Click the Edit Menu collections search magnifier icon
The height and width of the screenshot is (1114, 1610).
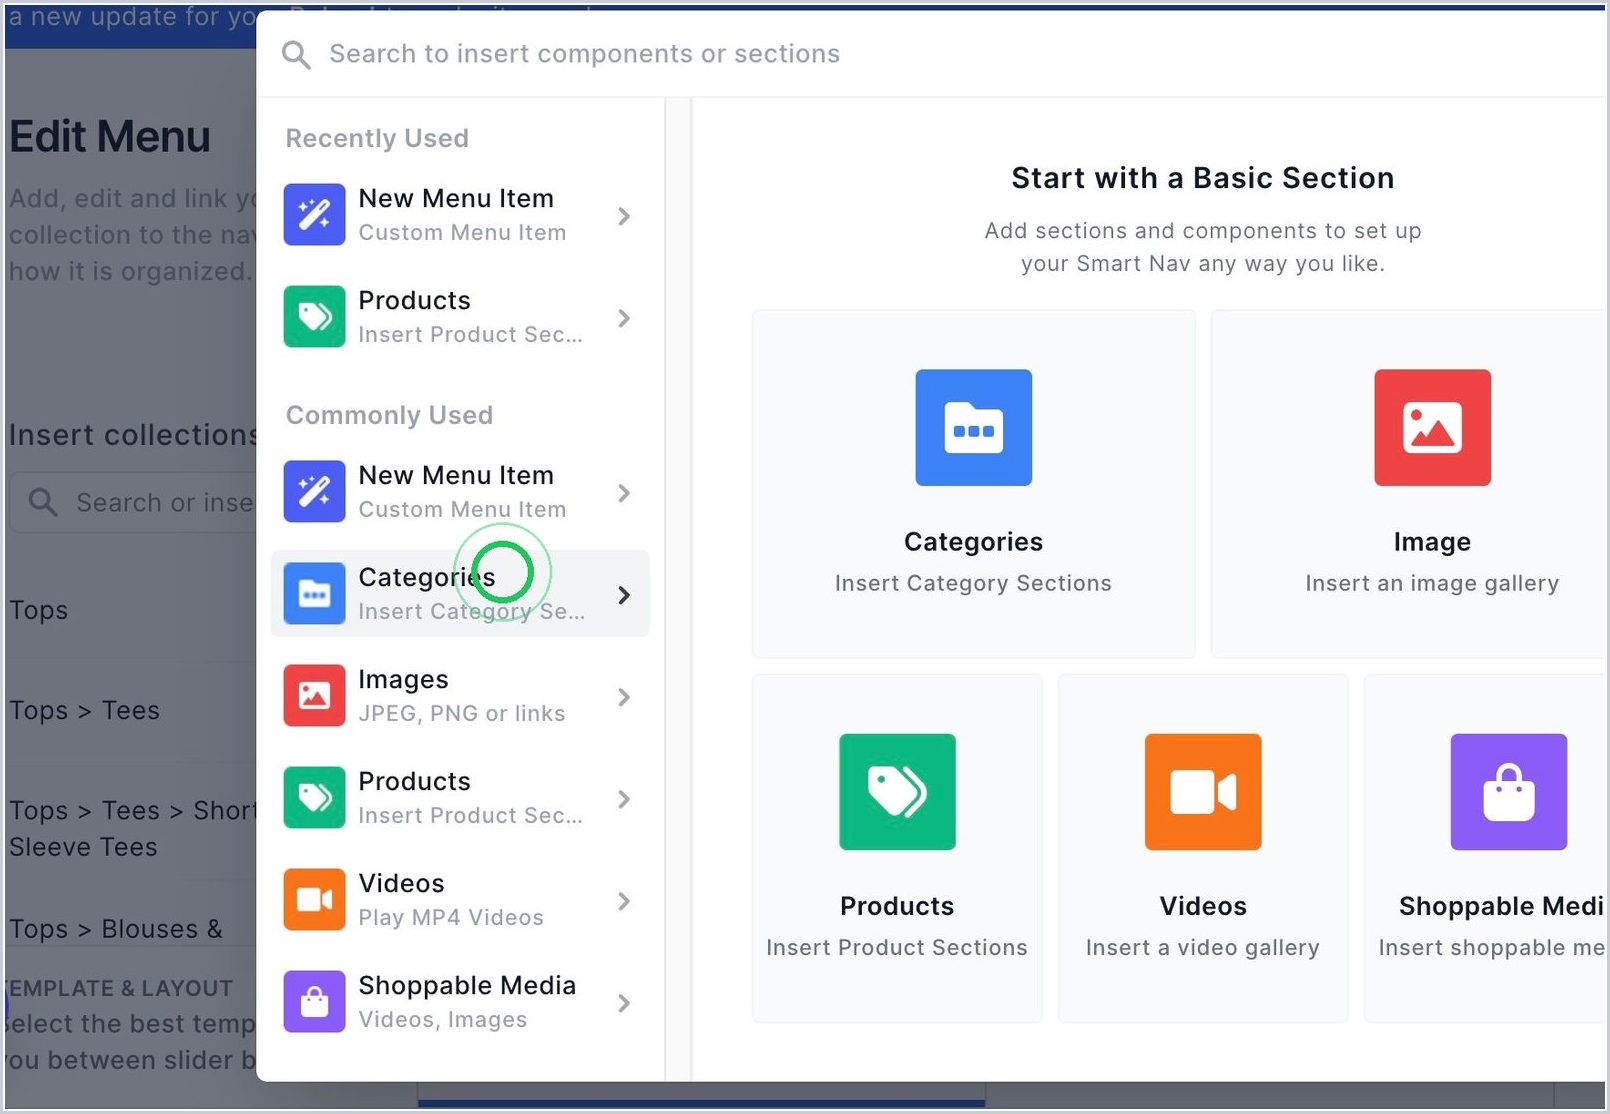42,502
